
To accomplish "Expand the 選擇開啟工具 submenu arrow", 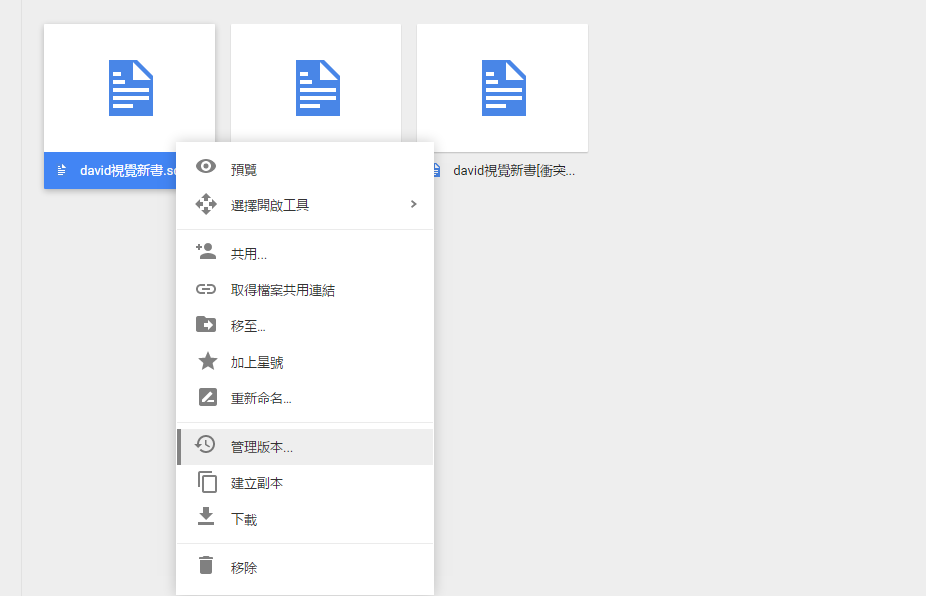I will pyautogui.click(x=413, y=204).
